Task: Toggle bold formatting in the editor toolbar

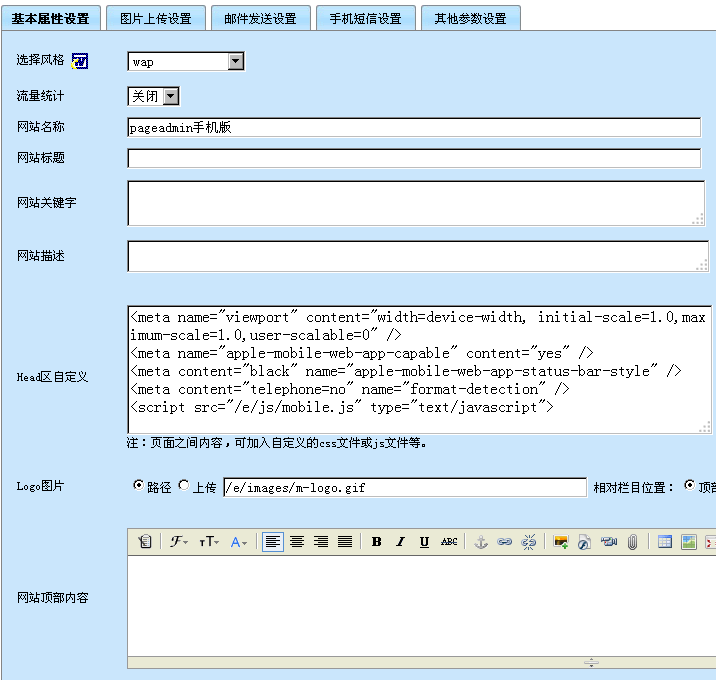Action: [x=377, y=542]
